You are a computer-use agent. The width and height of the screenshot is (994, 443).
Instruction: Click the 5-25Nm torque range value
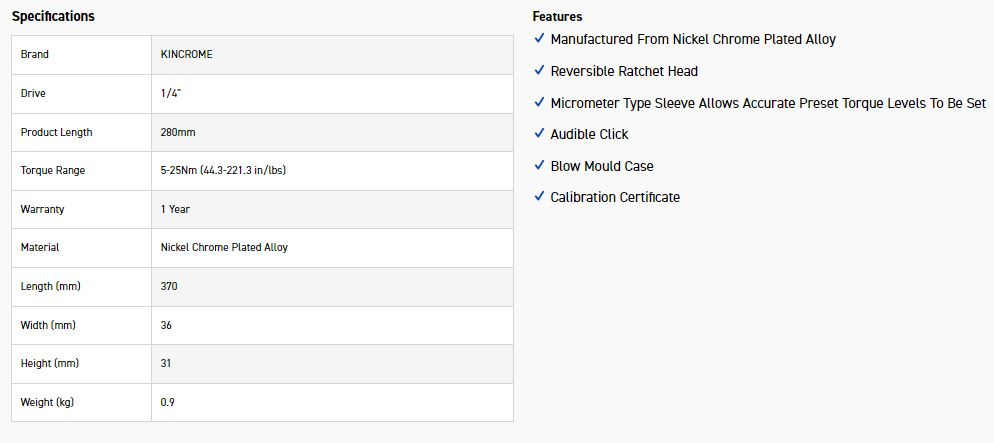223,170
